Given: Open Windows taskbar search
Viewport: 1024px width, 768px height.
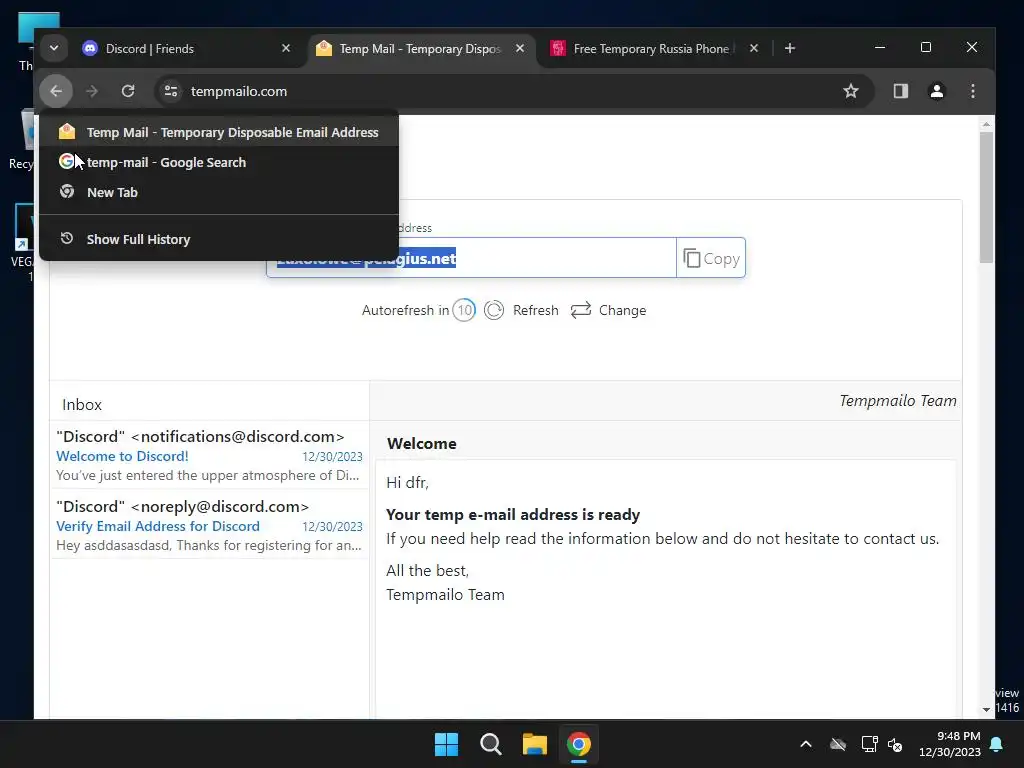Looking at the screenshot, I should click(490, 744).
